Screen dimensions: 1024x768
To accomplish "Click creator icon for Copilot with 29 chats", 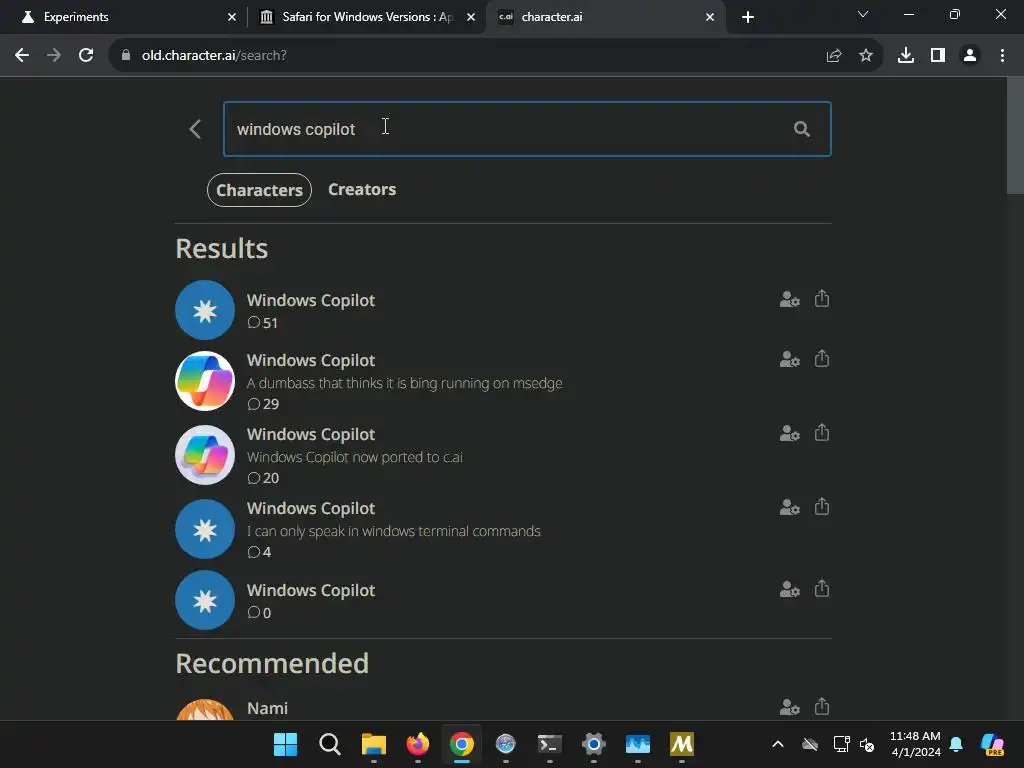I will (790, 359).
